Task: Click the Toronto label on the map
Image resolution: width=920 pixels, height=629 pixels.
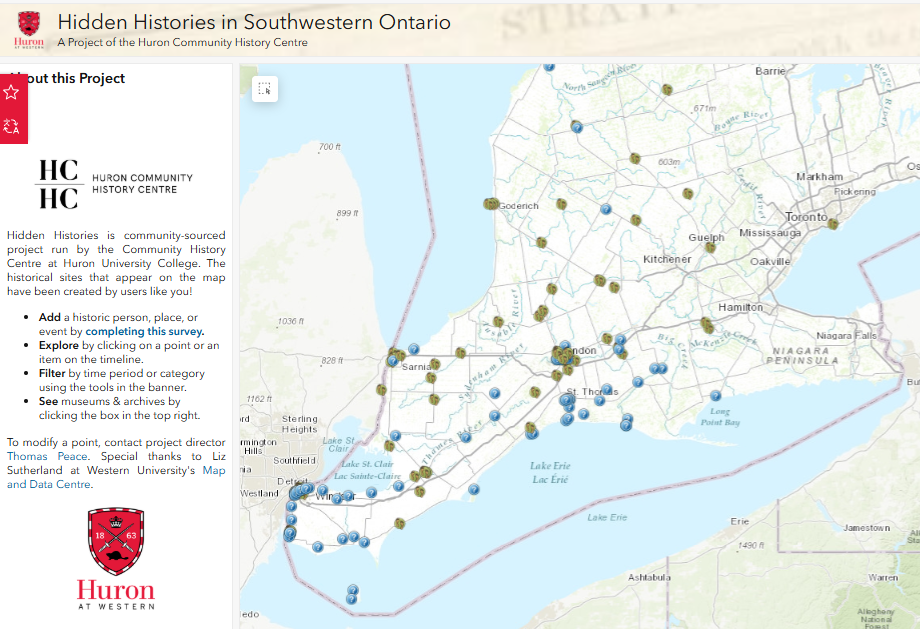Action: tap(805, 217)
